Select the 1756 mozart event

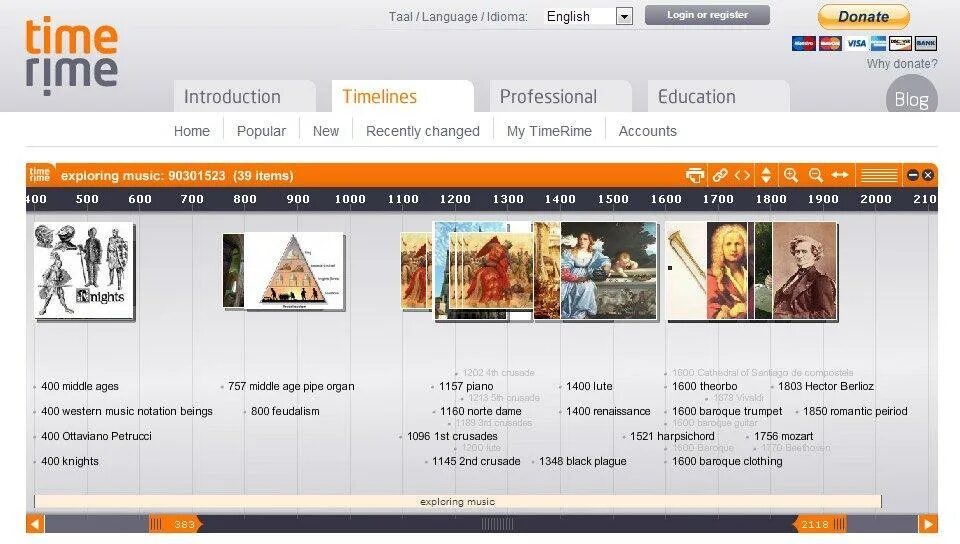coord(784,436)
